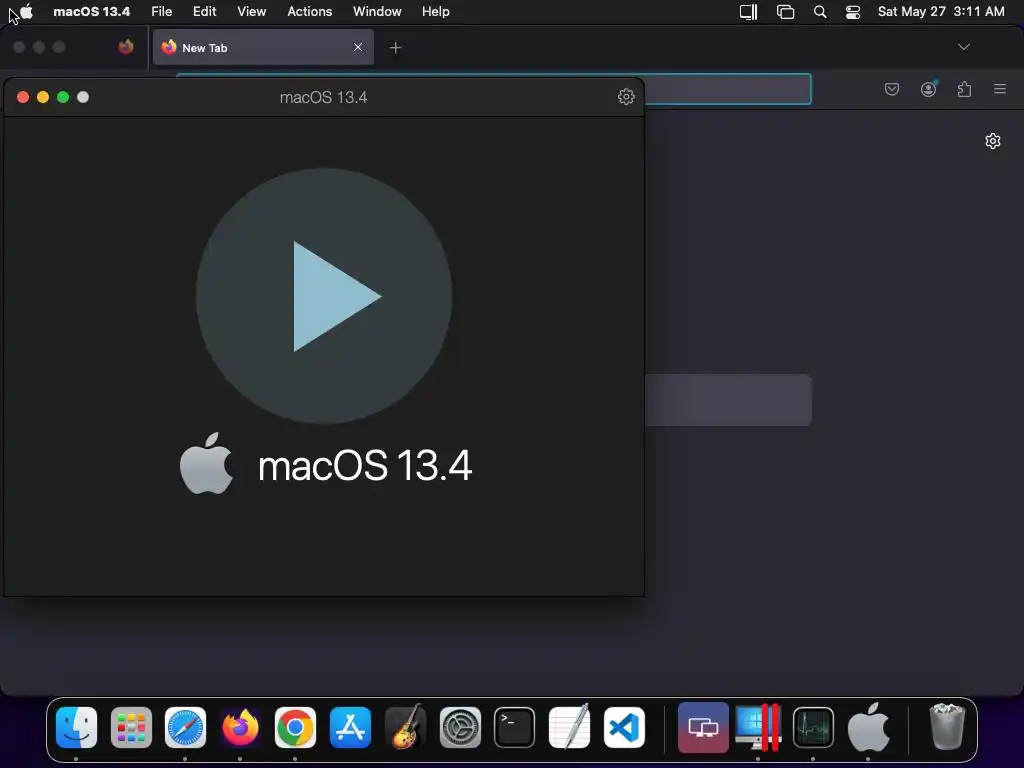Image resolution: width=1024 pixels, height=768 pixels.
Task: Open the Firefox extensions puzzle icon
Action: pyautogui.click(x=964, y=89)
